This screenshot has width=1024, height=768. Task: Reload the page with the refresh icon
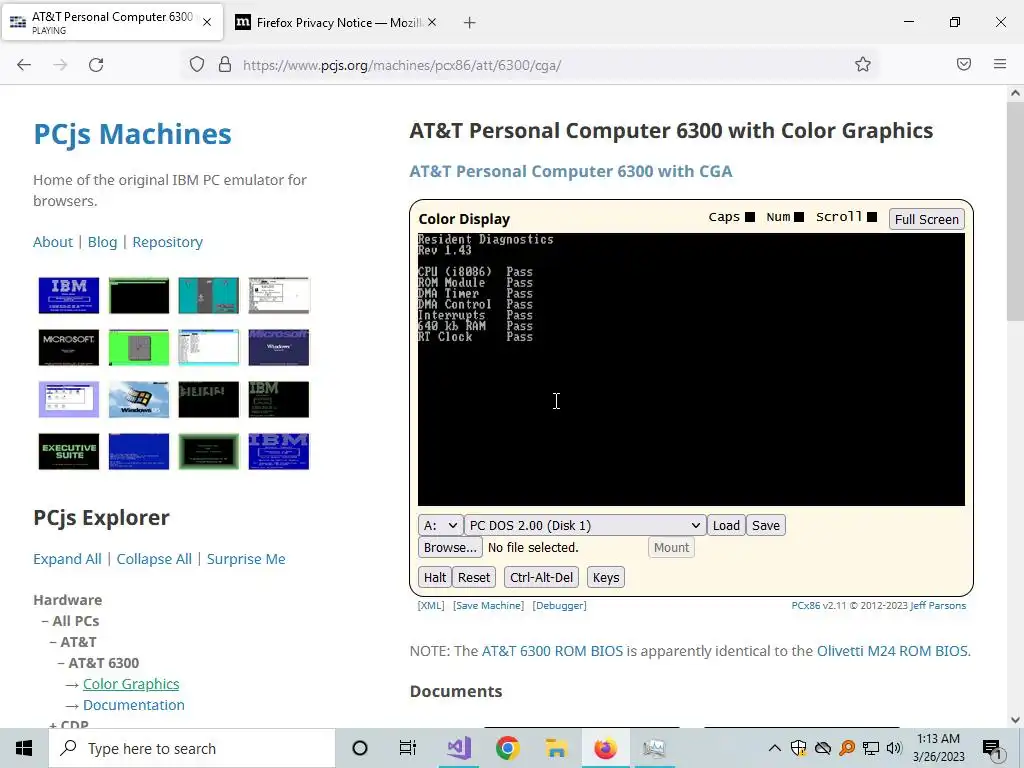point(96,65)
